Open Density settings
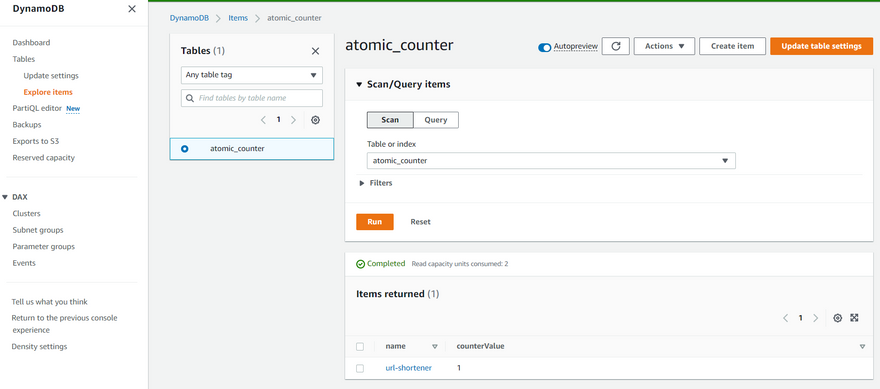Image resolution: width=880 pixels, height=389 pixels. click(x=39, y=346)
